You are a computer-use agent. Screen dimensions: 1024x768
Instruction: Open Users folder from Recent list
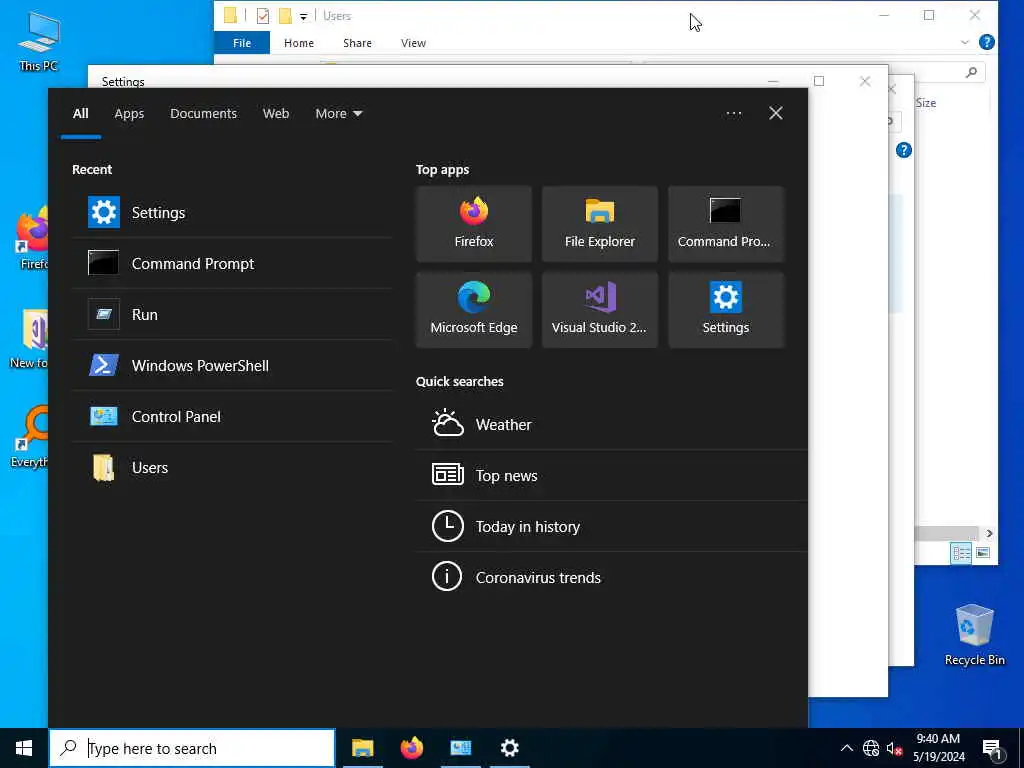(232, 467)
